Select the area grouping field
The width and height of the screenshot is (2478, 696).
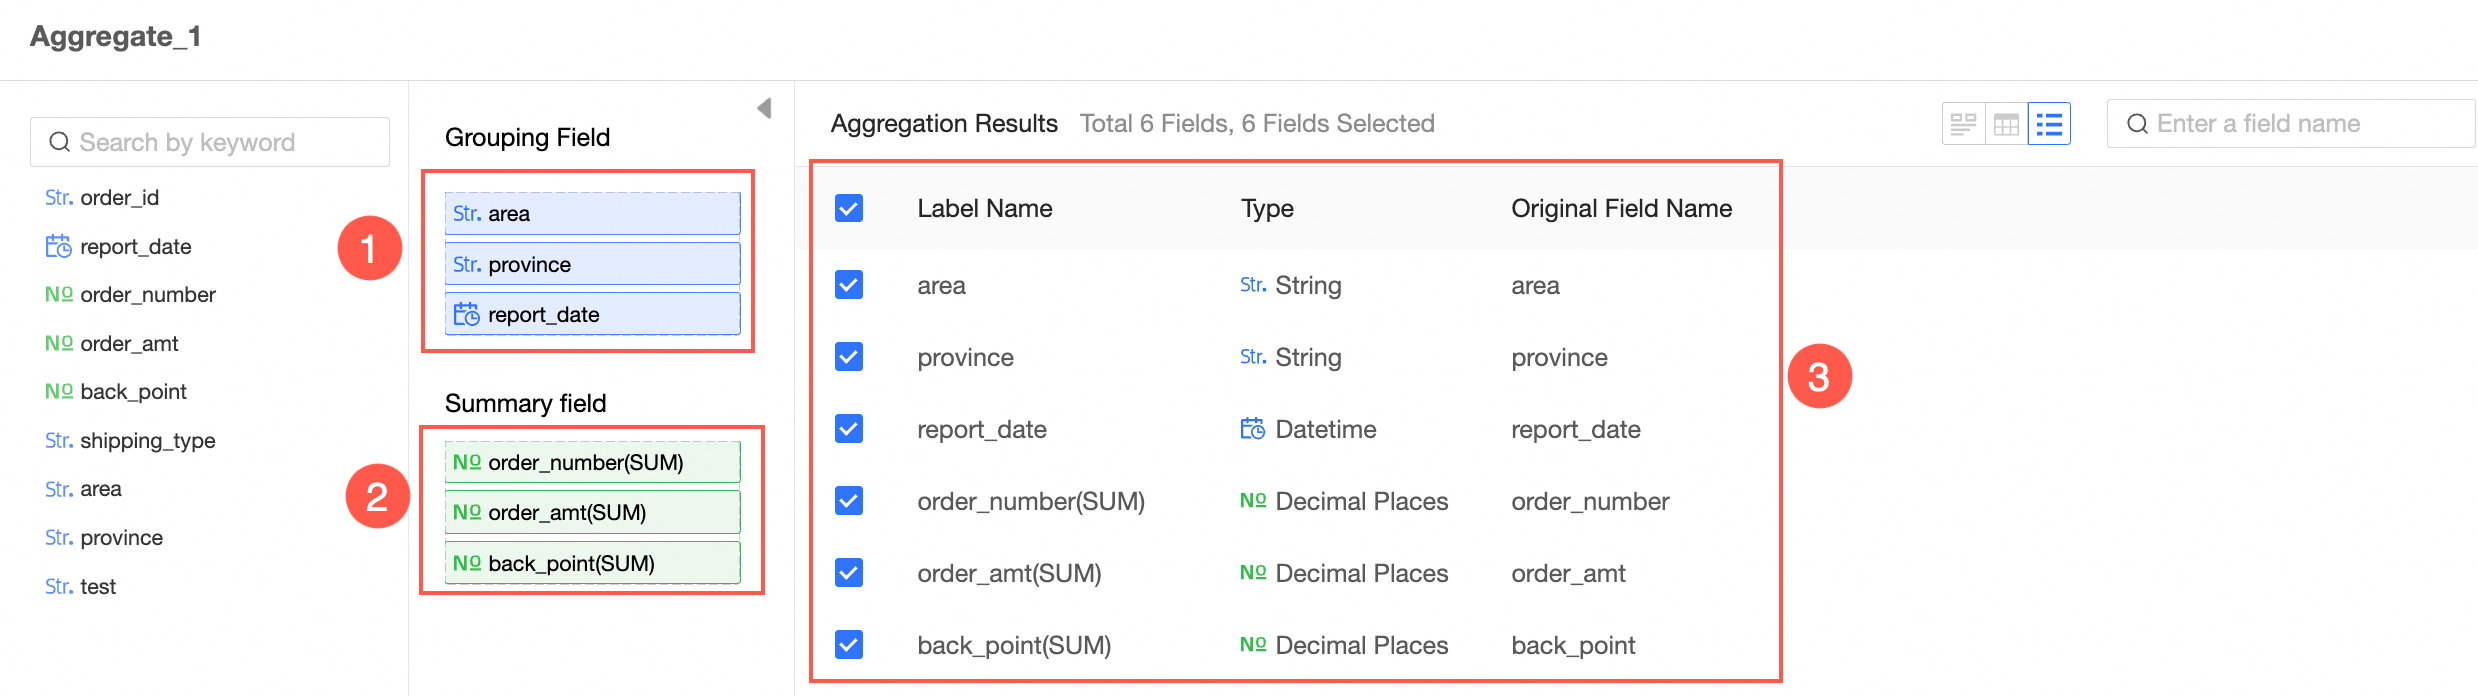592,213
